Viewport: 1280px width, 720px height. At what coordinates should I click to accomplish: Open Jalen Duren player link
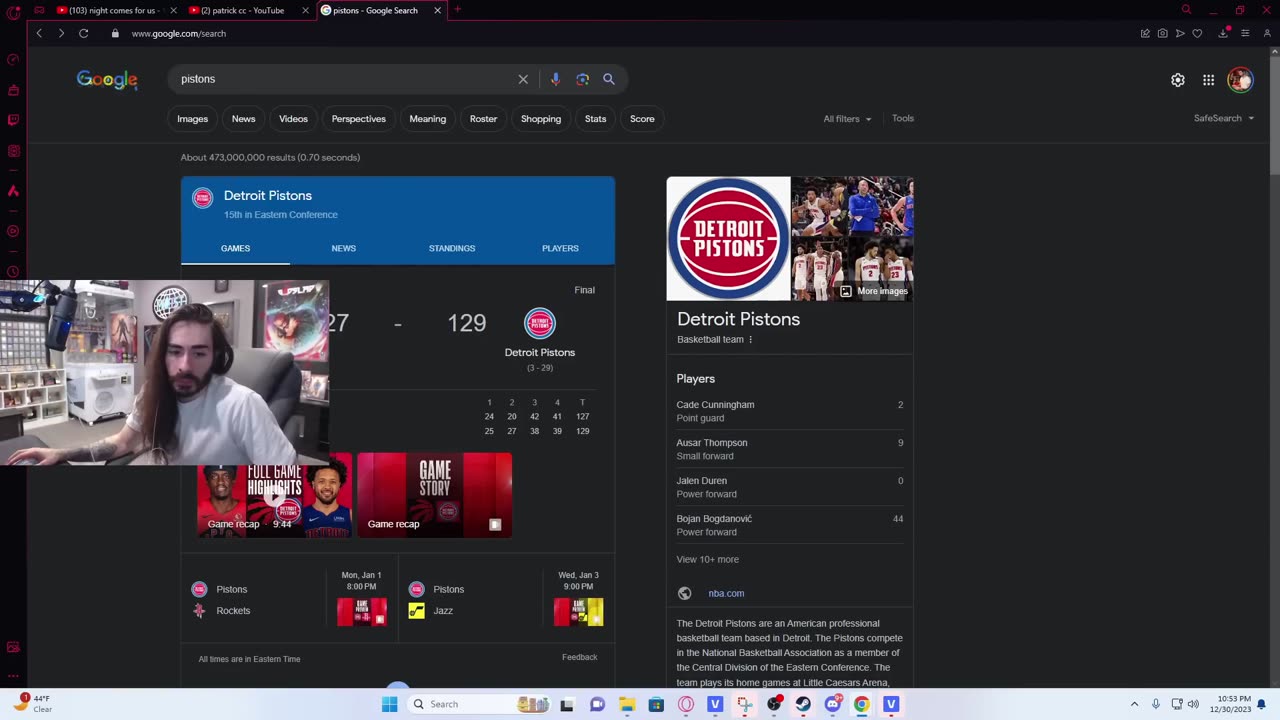pyautogui.click(x=701, y=481)
